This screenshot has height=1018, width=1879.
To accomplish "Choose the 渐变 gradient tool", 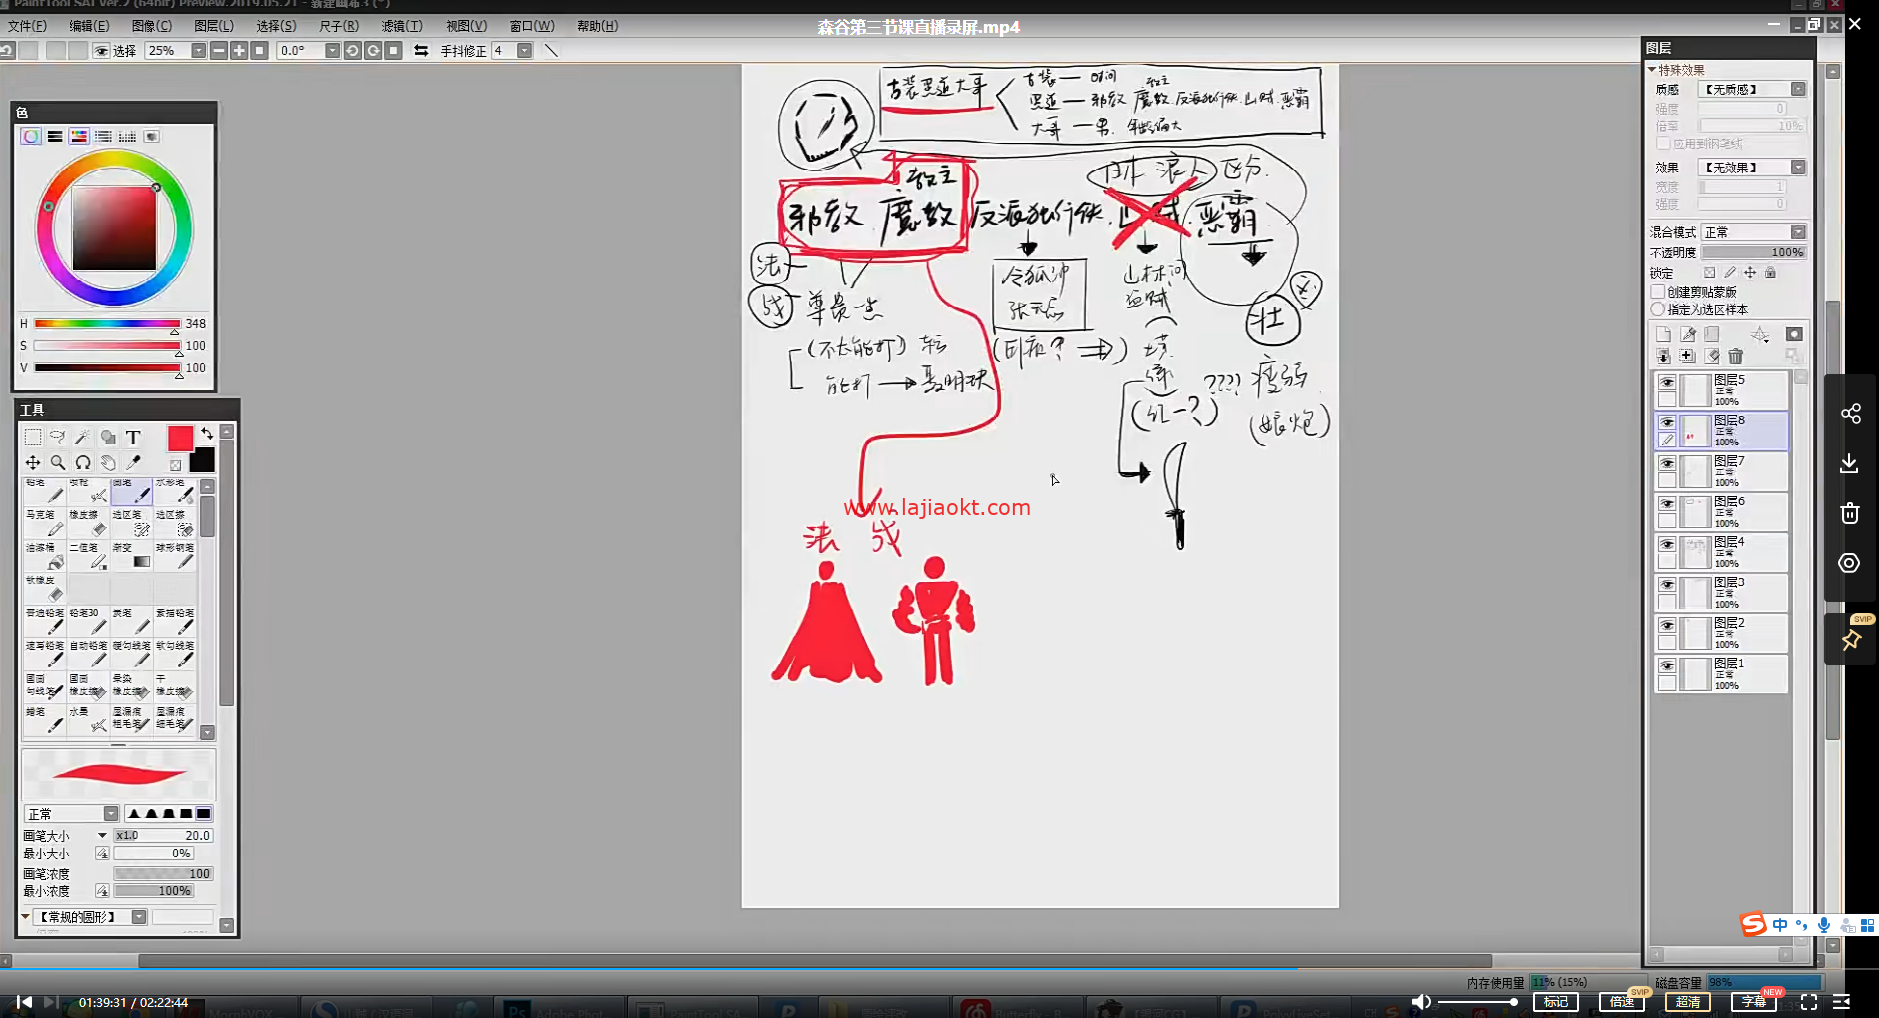I will (131, 556).
